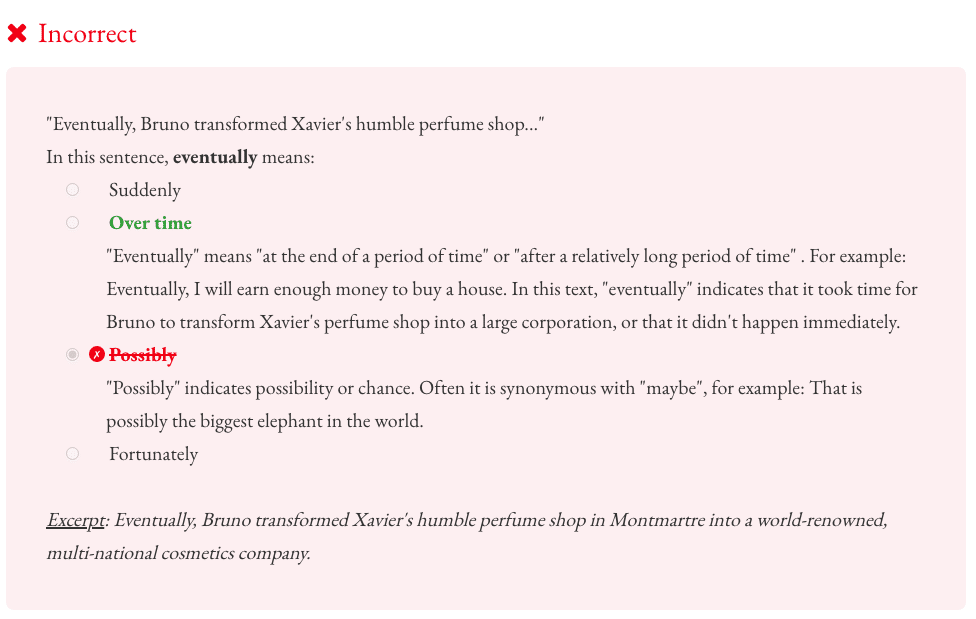
Task: Select the Suddenly radio button
Action: point(72,190)
